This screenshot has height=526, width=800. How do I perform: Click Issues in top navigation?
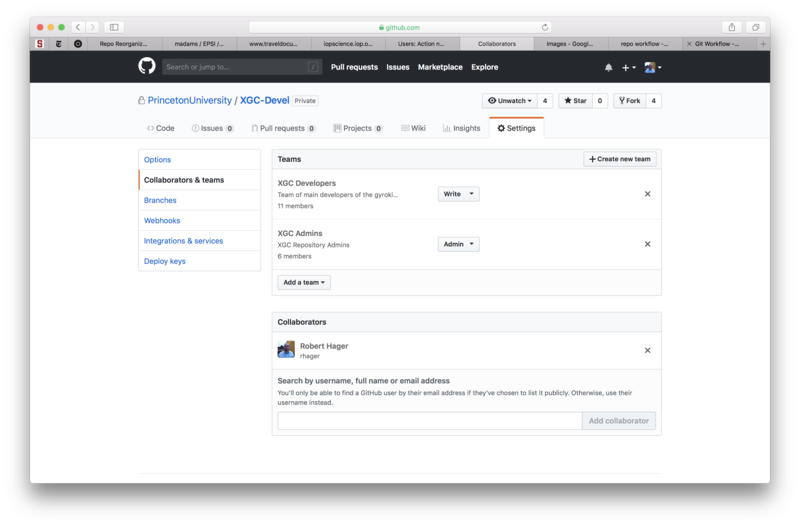397,67
